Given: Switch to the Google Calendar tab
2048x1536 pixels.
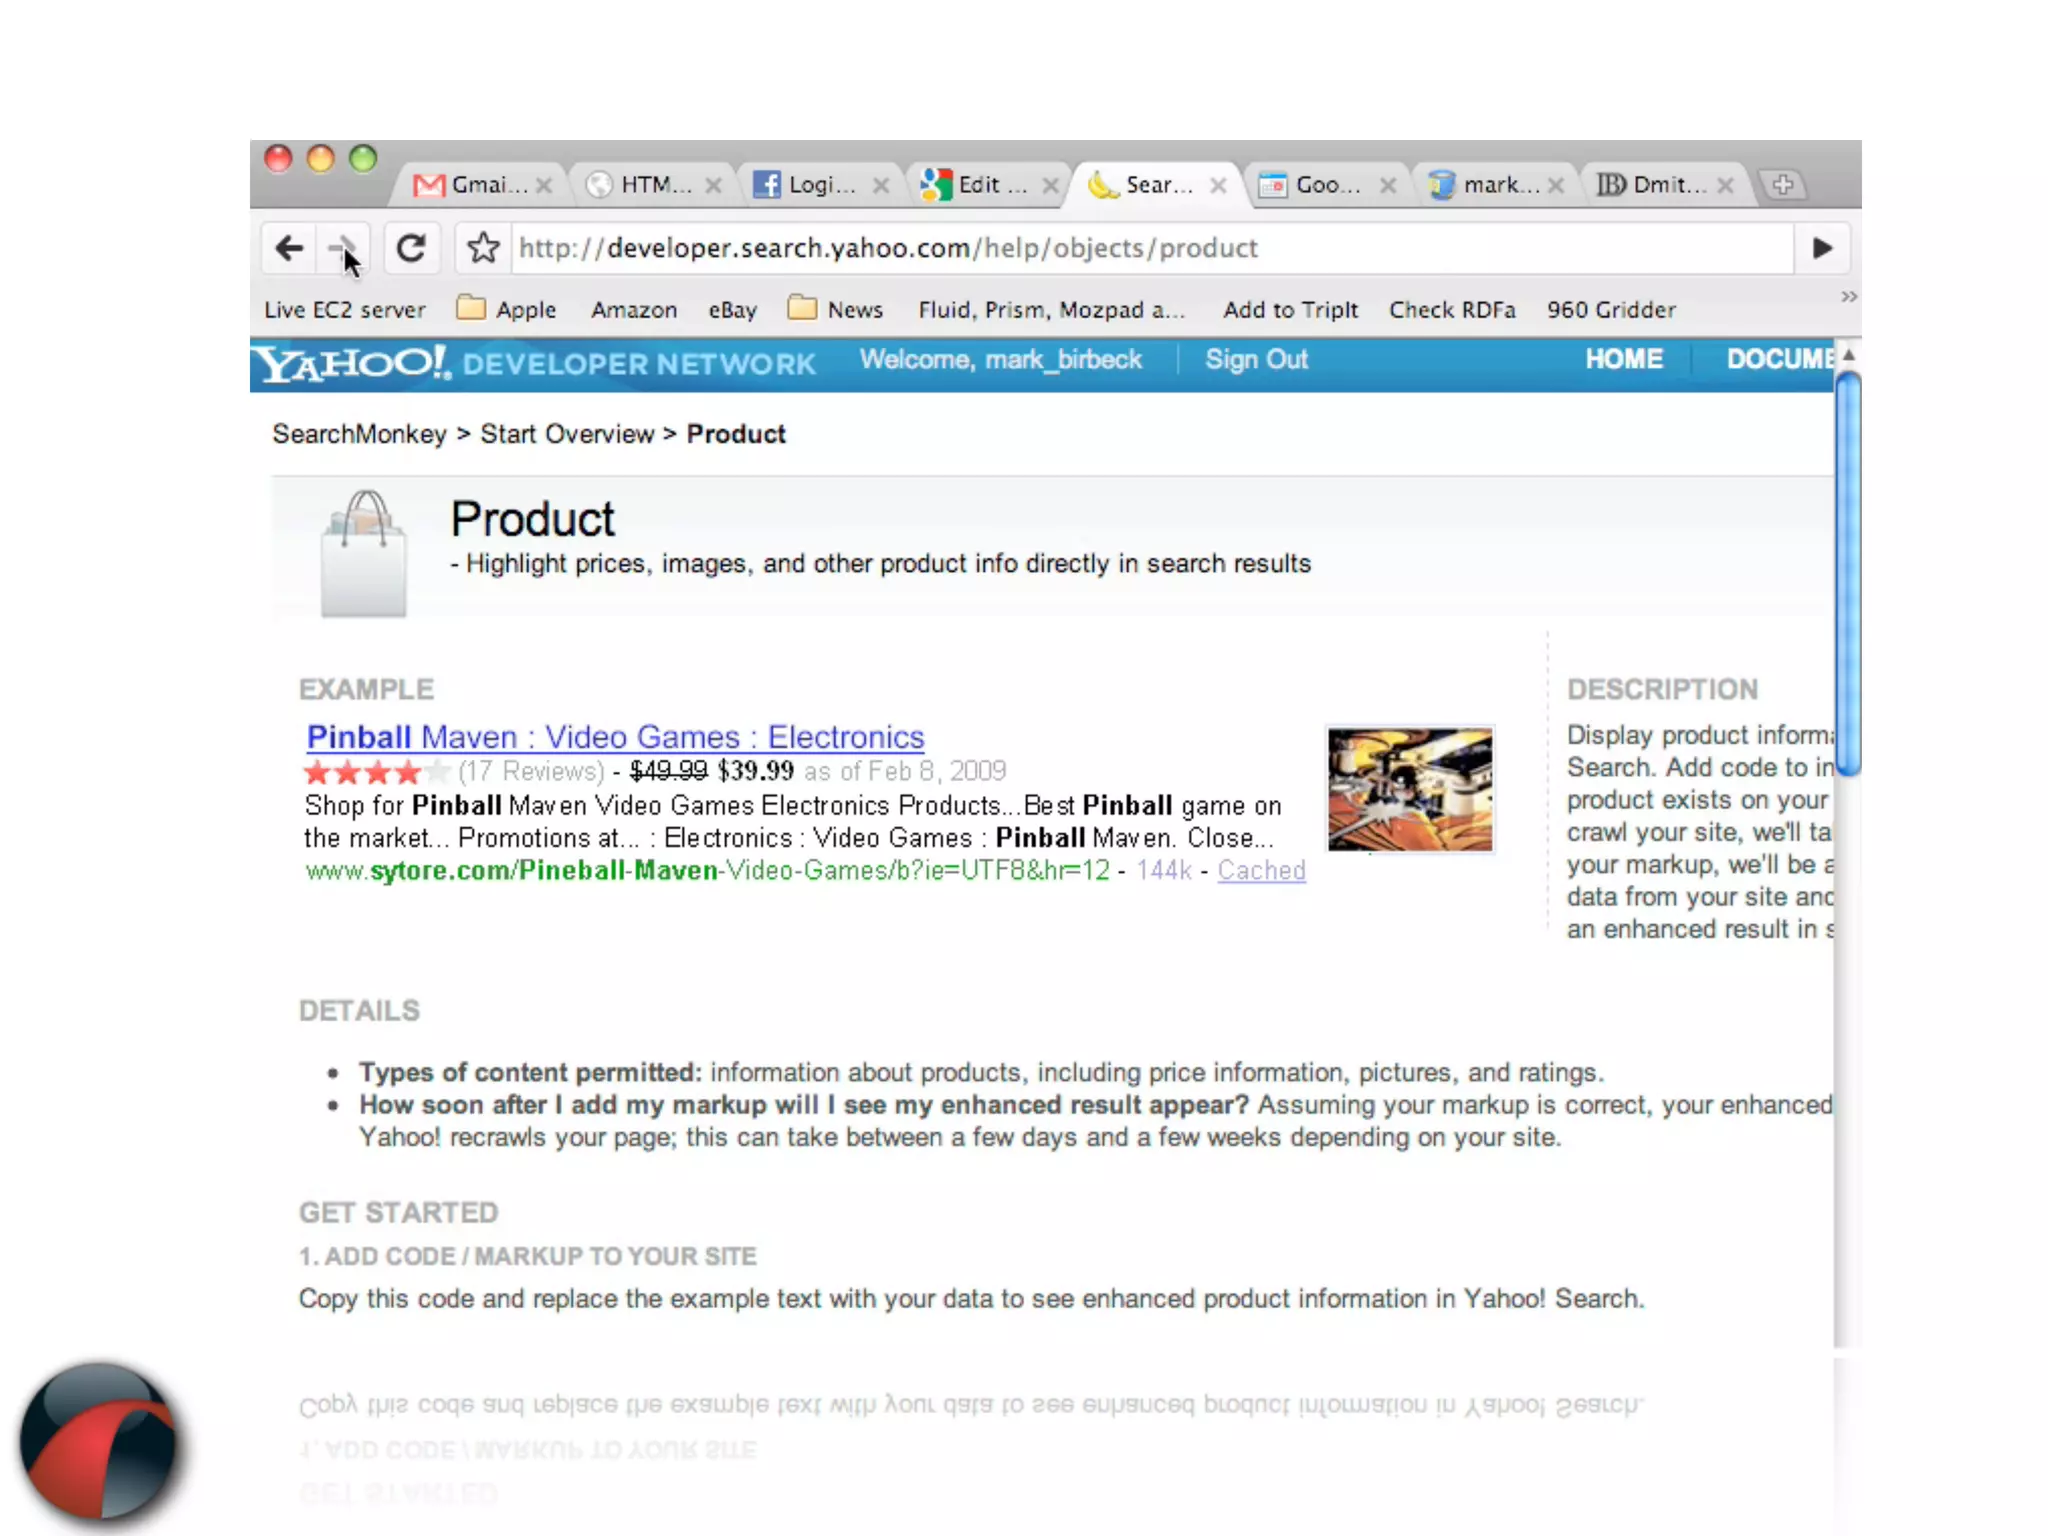Looking at the screenshot, I should click(x=1316, y=185).
